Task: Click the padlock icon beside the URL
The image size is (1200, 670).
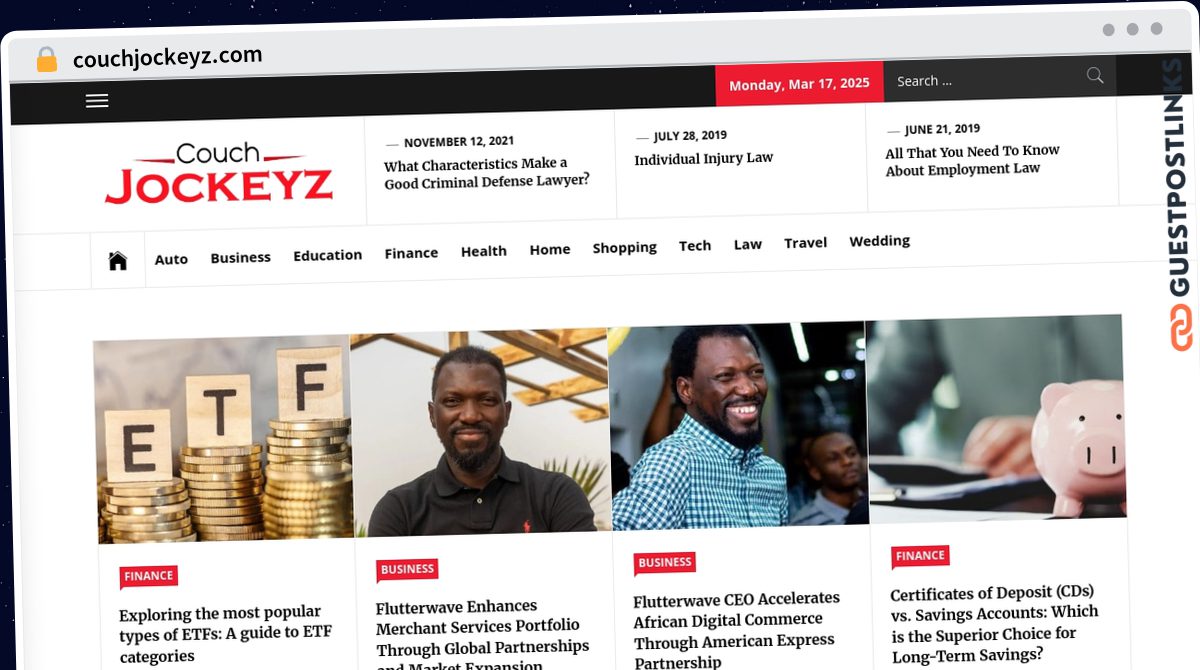Action: point(46,60)
